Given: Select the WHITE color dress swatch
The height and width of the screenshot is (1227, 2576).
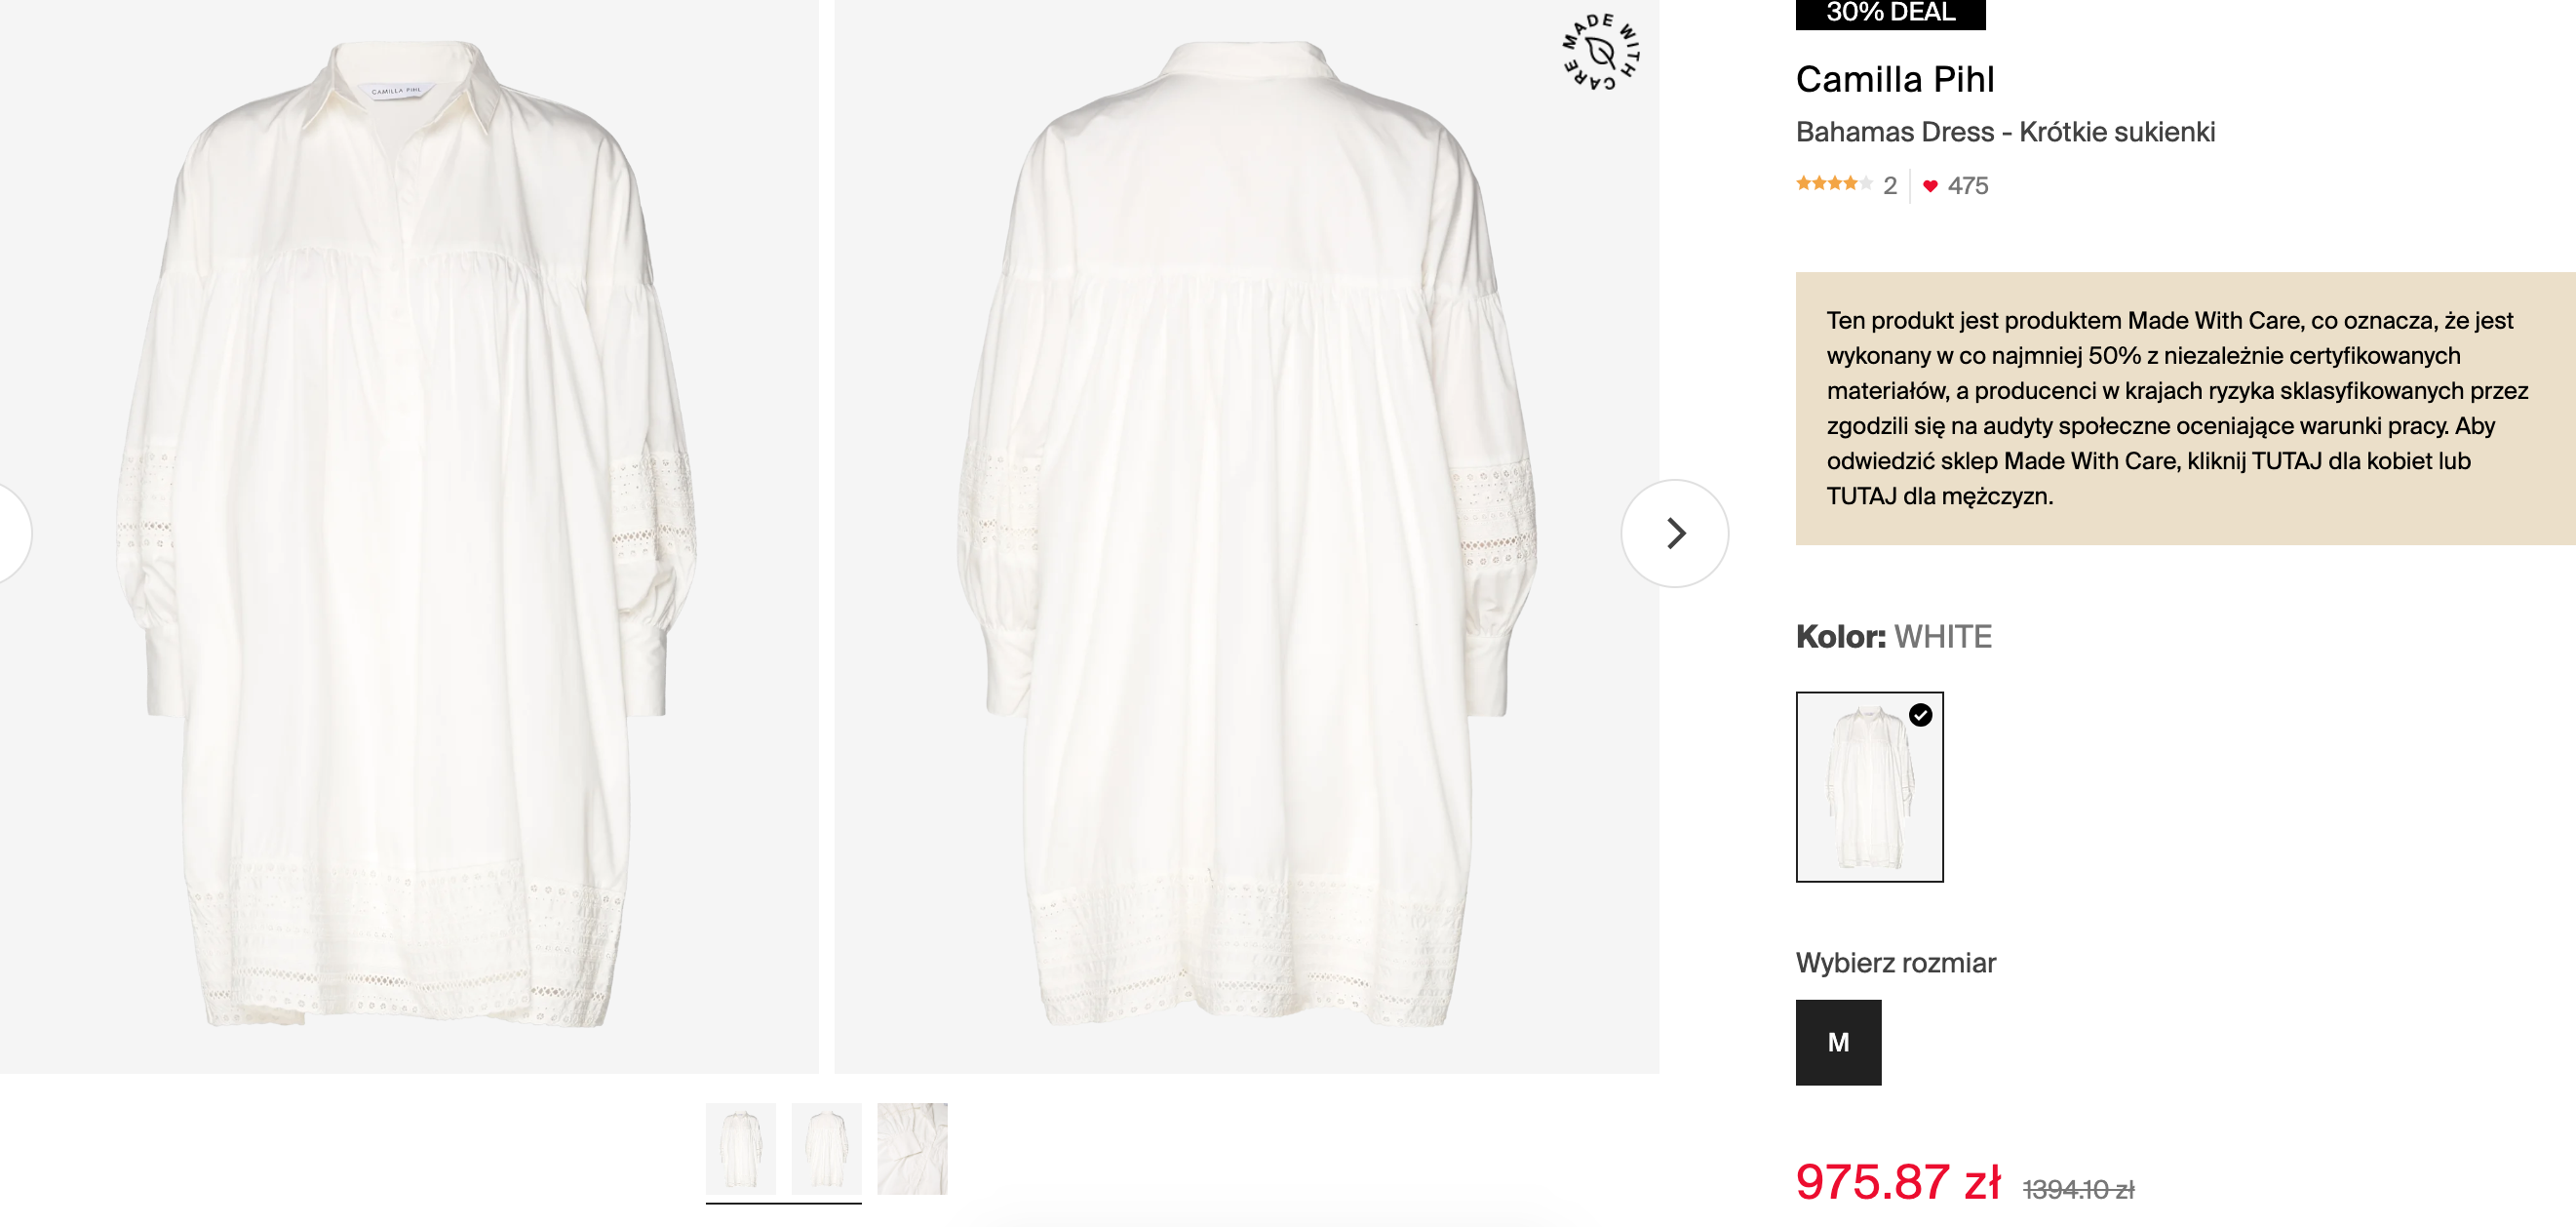Looking at the screenshot, I should tap(1868, 788).
